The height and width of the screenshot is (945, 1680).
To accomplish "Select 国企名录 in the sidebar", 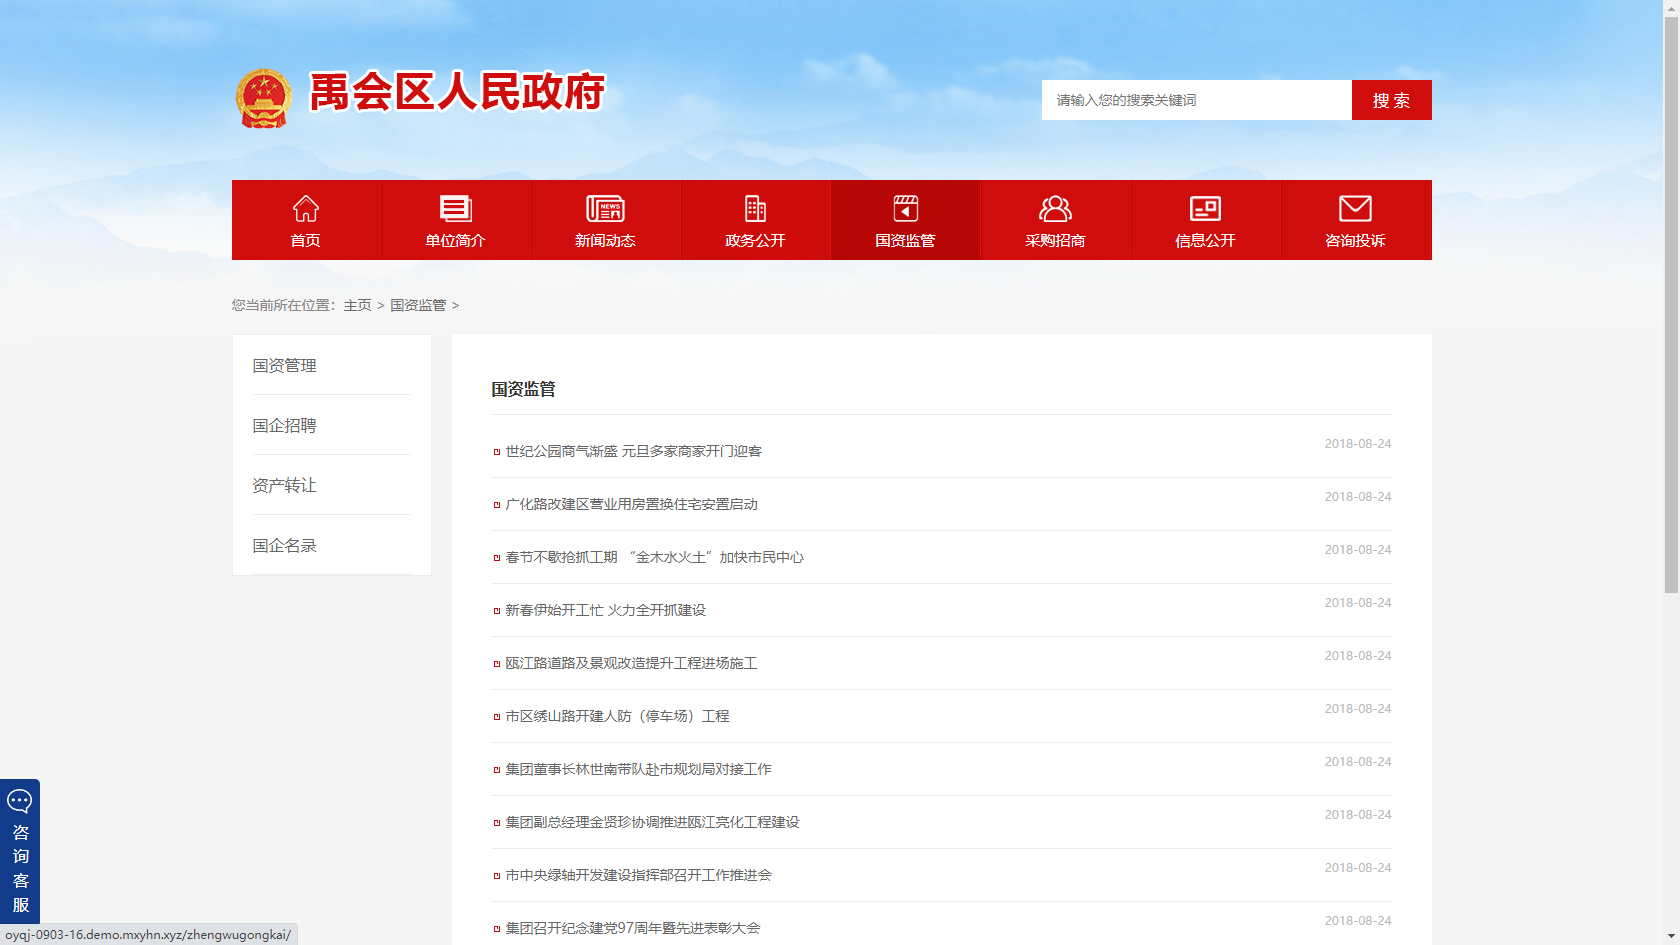I will [285, 546].
